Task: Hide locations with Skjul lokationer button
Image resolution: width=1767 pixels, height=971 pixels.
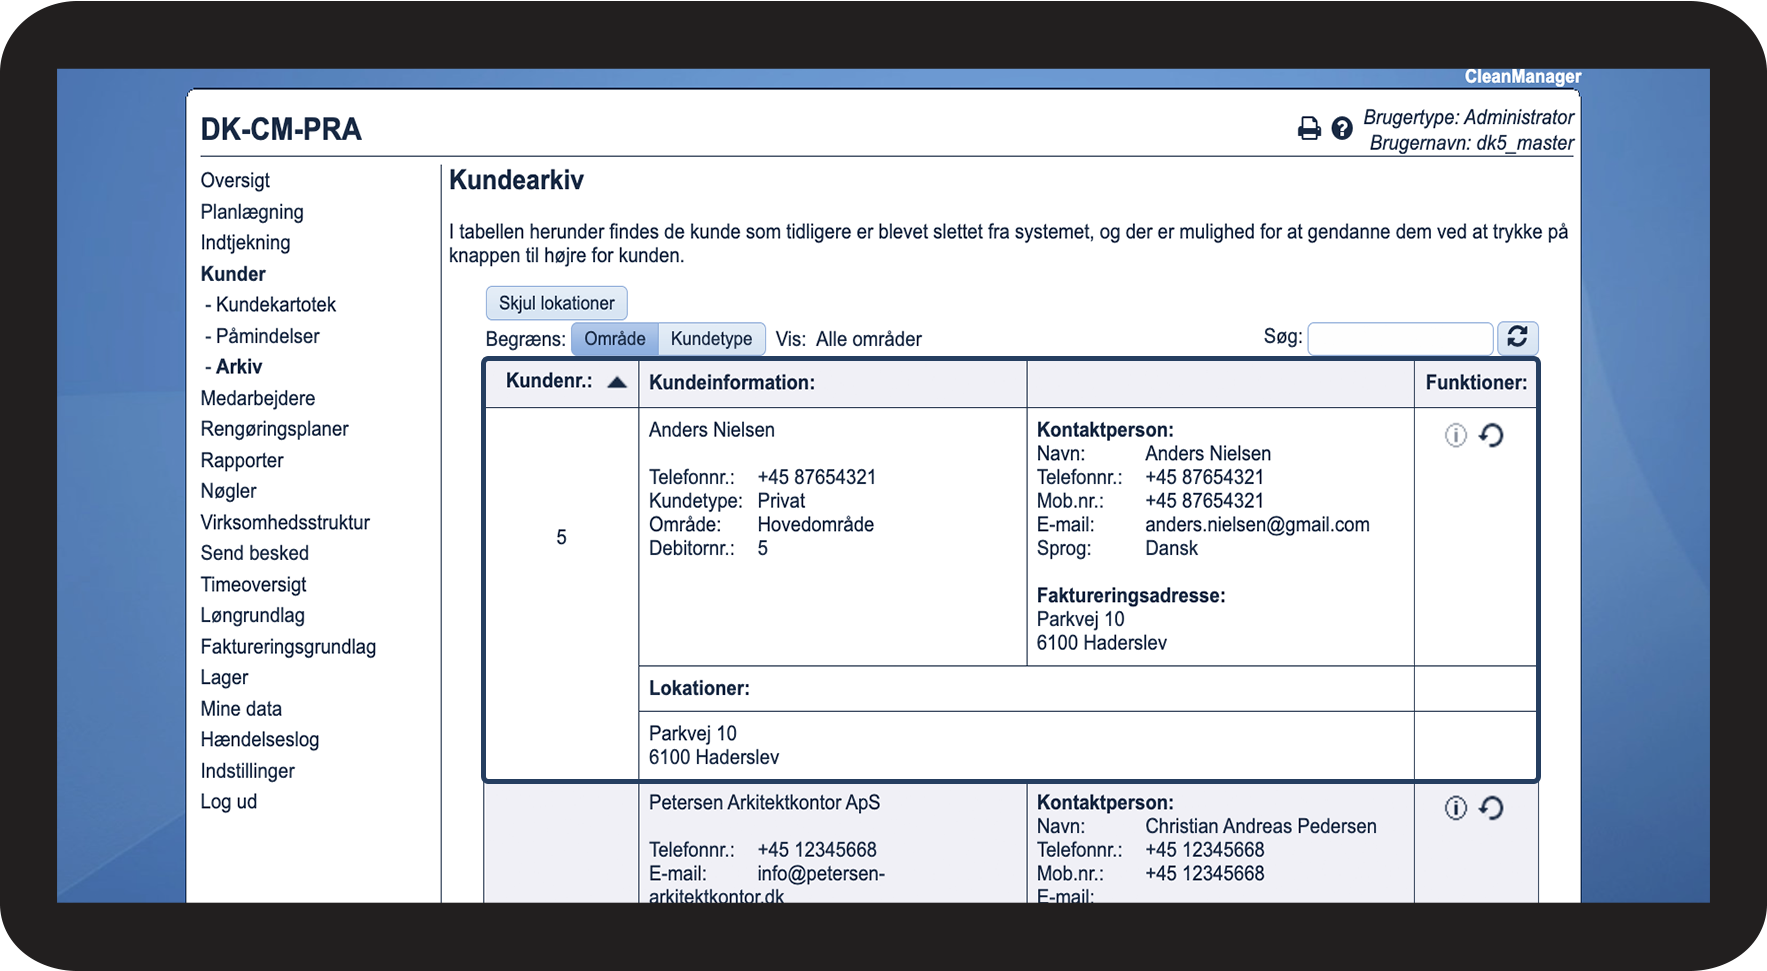Action: (556, 303)
